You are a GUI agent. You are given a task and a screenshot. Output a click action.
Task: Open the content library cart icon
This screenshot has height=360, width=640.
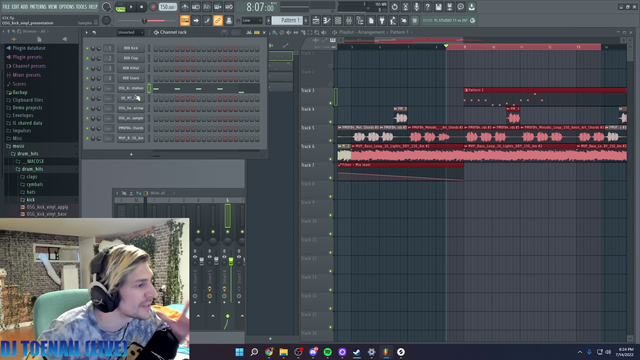415,20
